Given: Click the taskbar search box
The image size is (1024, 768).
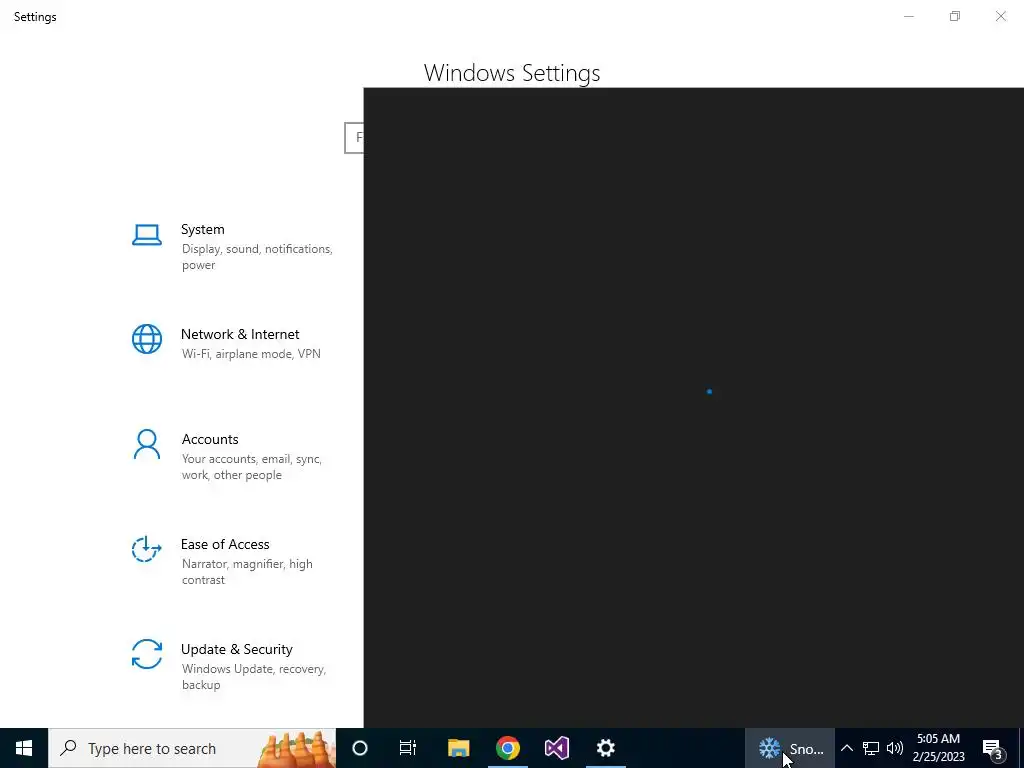Looking at the screenshot, I should [192, 748].
